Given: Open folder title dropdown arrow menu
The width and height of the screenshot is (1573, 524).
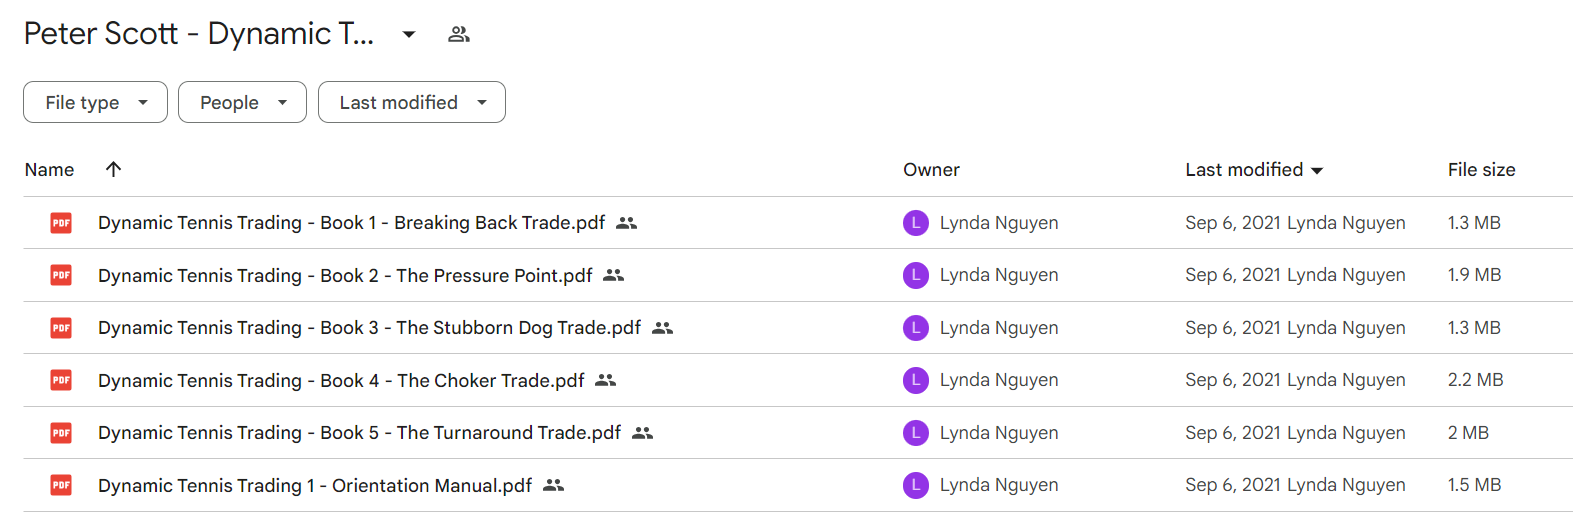Looking at the screenshot, I should pyautogui.click(x=409, y=34).
